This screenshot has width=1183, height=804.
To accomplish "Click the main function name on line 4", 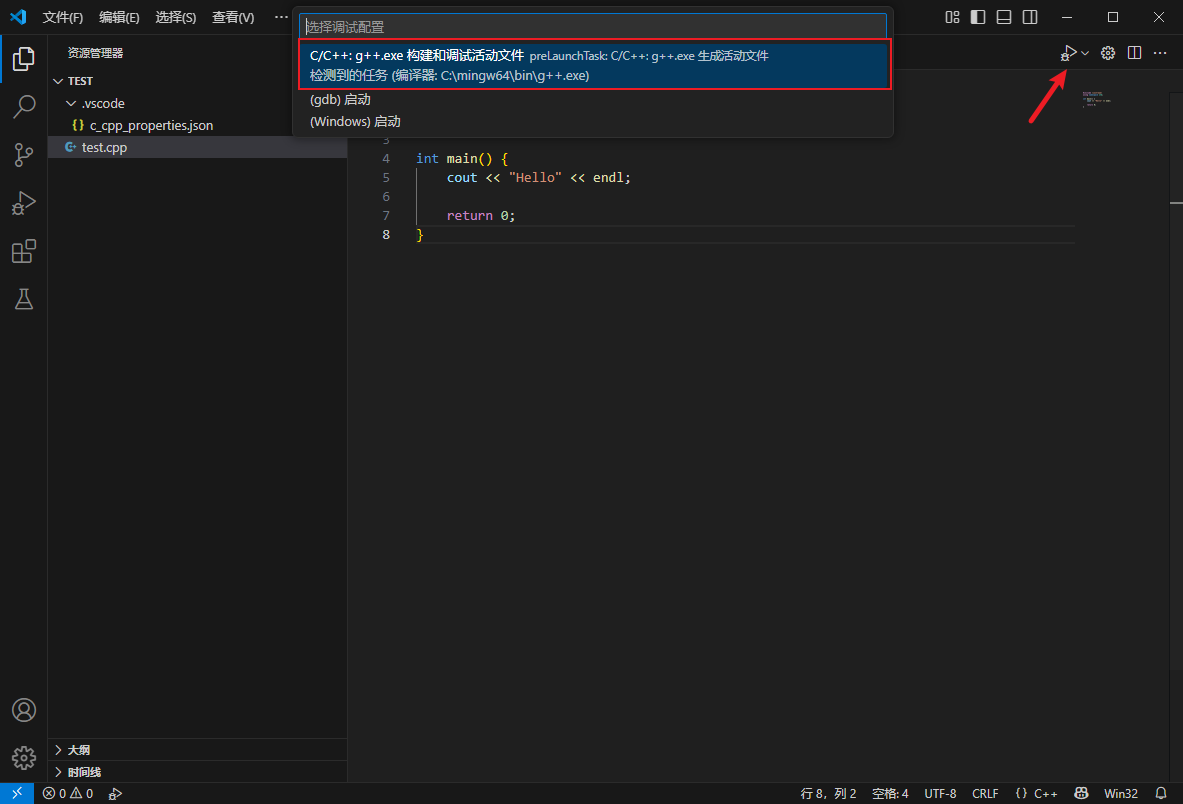I will [x=462, y=158].
